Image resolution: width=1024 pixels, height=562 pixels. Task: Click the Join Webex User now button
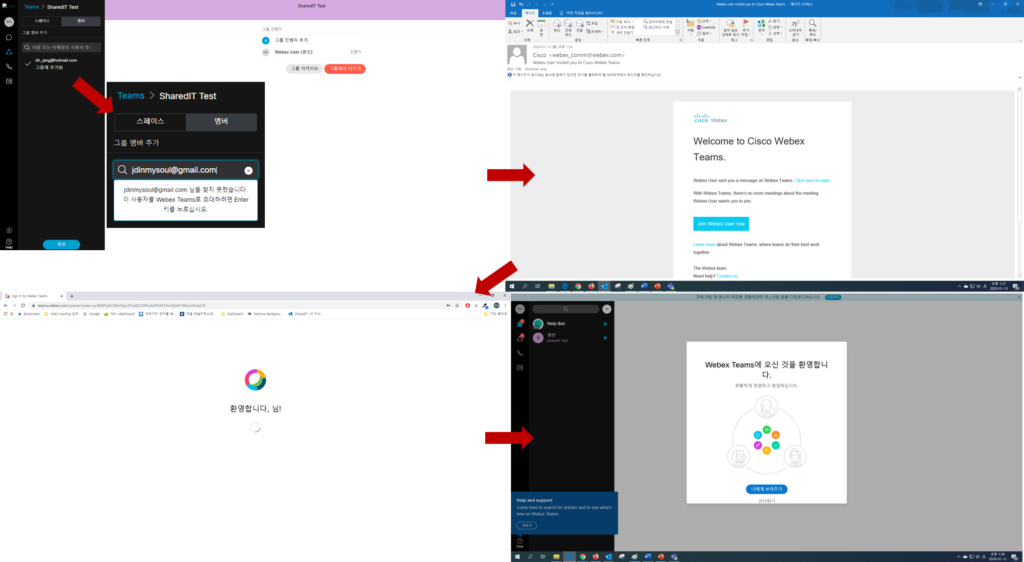[721, 223]
